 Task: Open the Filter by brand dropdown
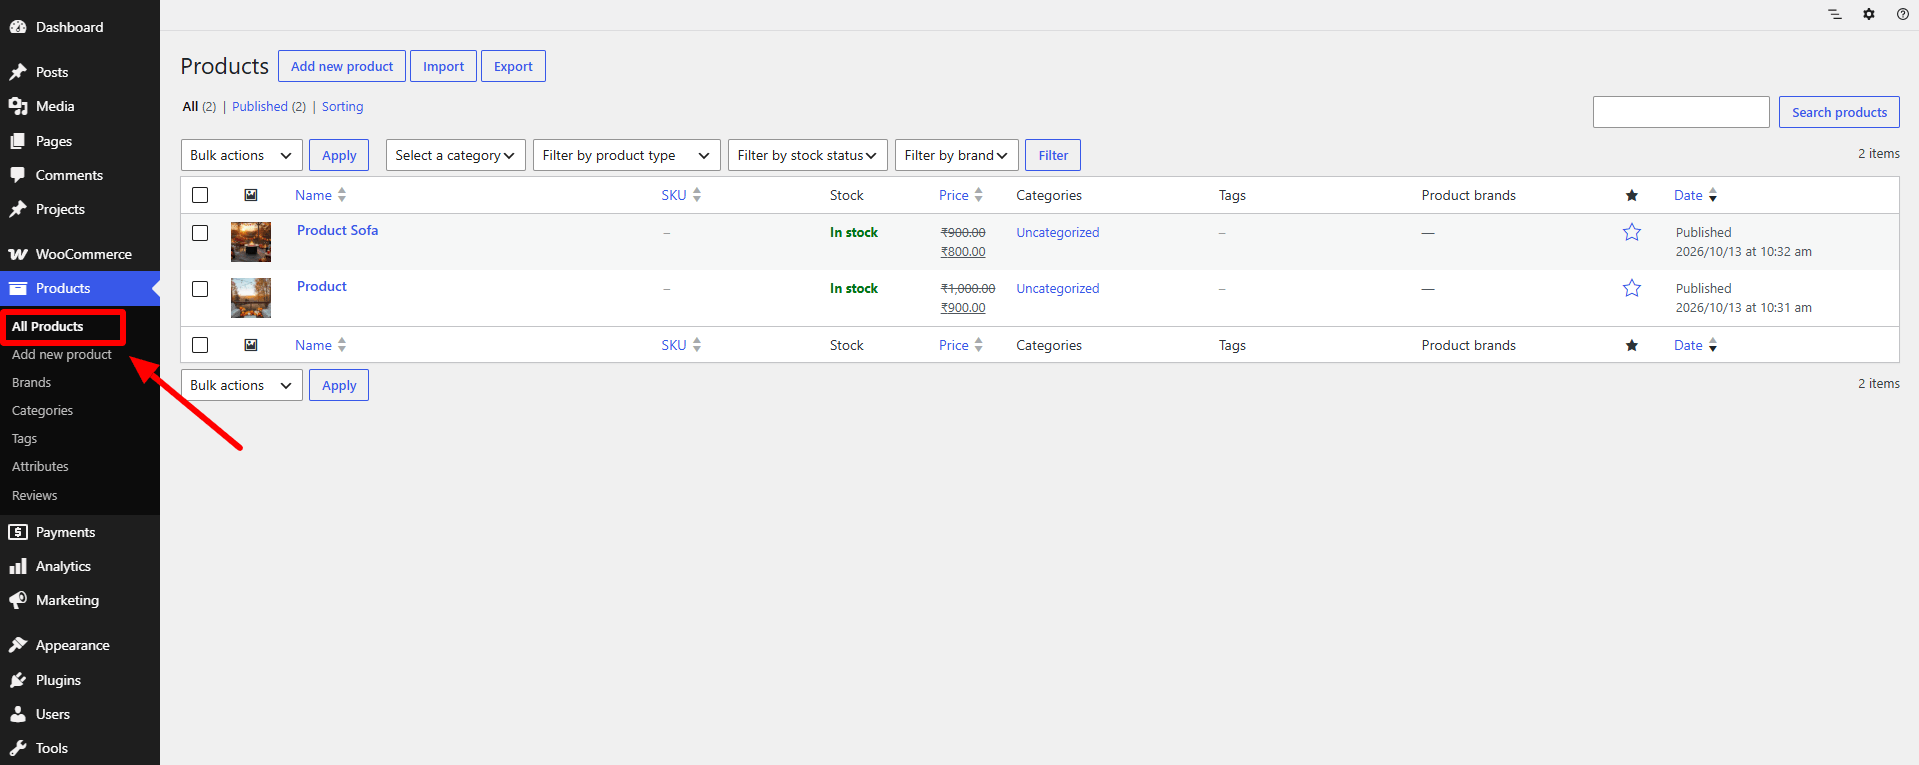[x=957, y=155]
